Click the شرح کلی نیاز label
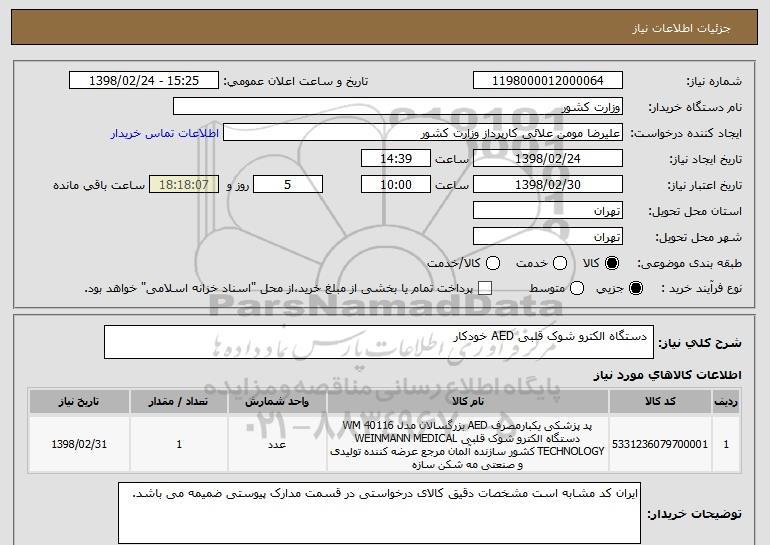The image size is (770, 545). [x=700, y=343]
